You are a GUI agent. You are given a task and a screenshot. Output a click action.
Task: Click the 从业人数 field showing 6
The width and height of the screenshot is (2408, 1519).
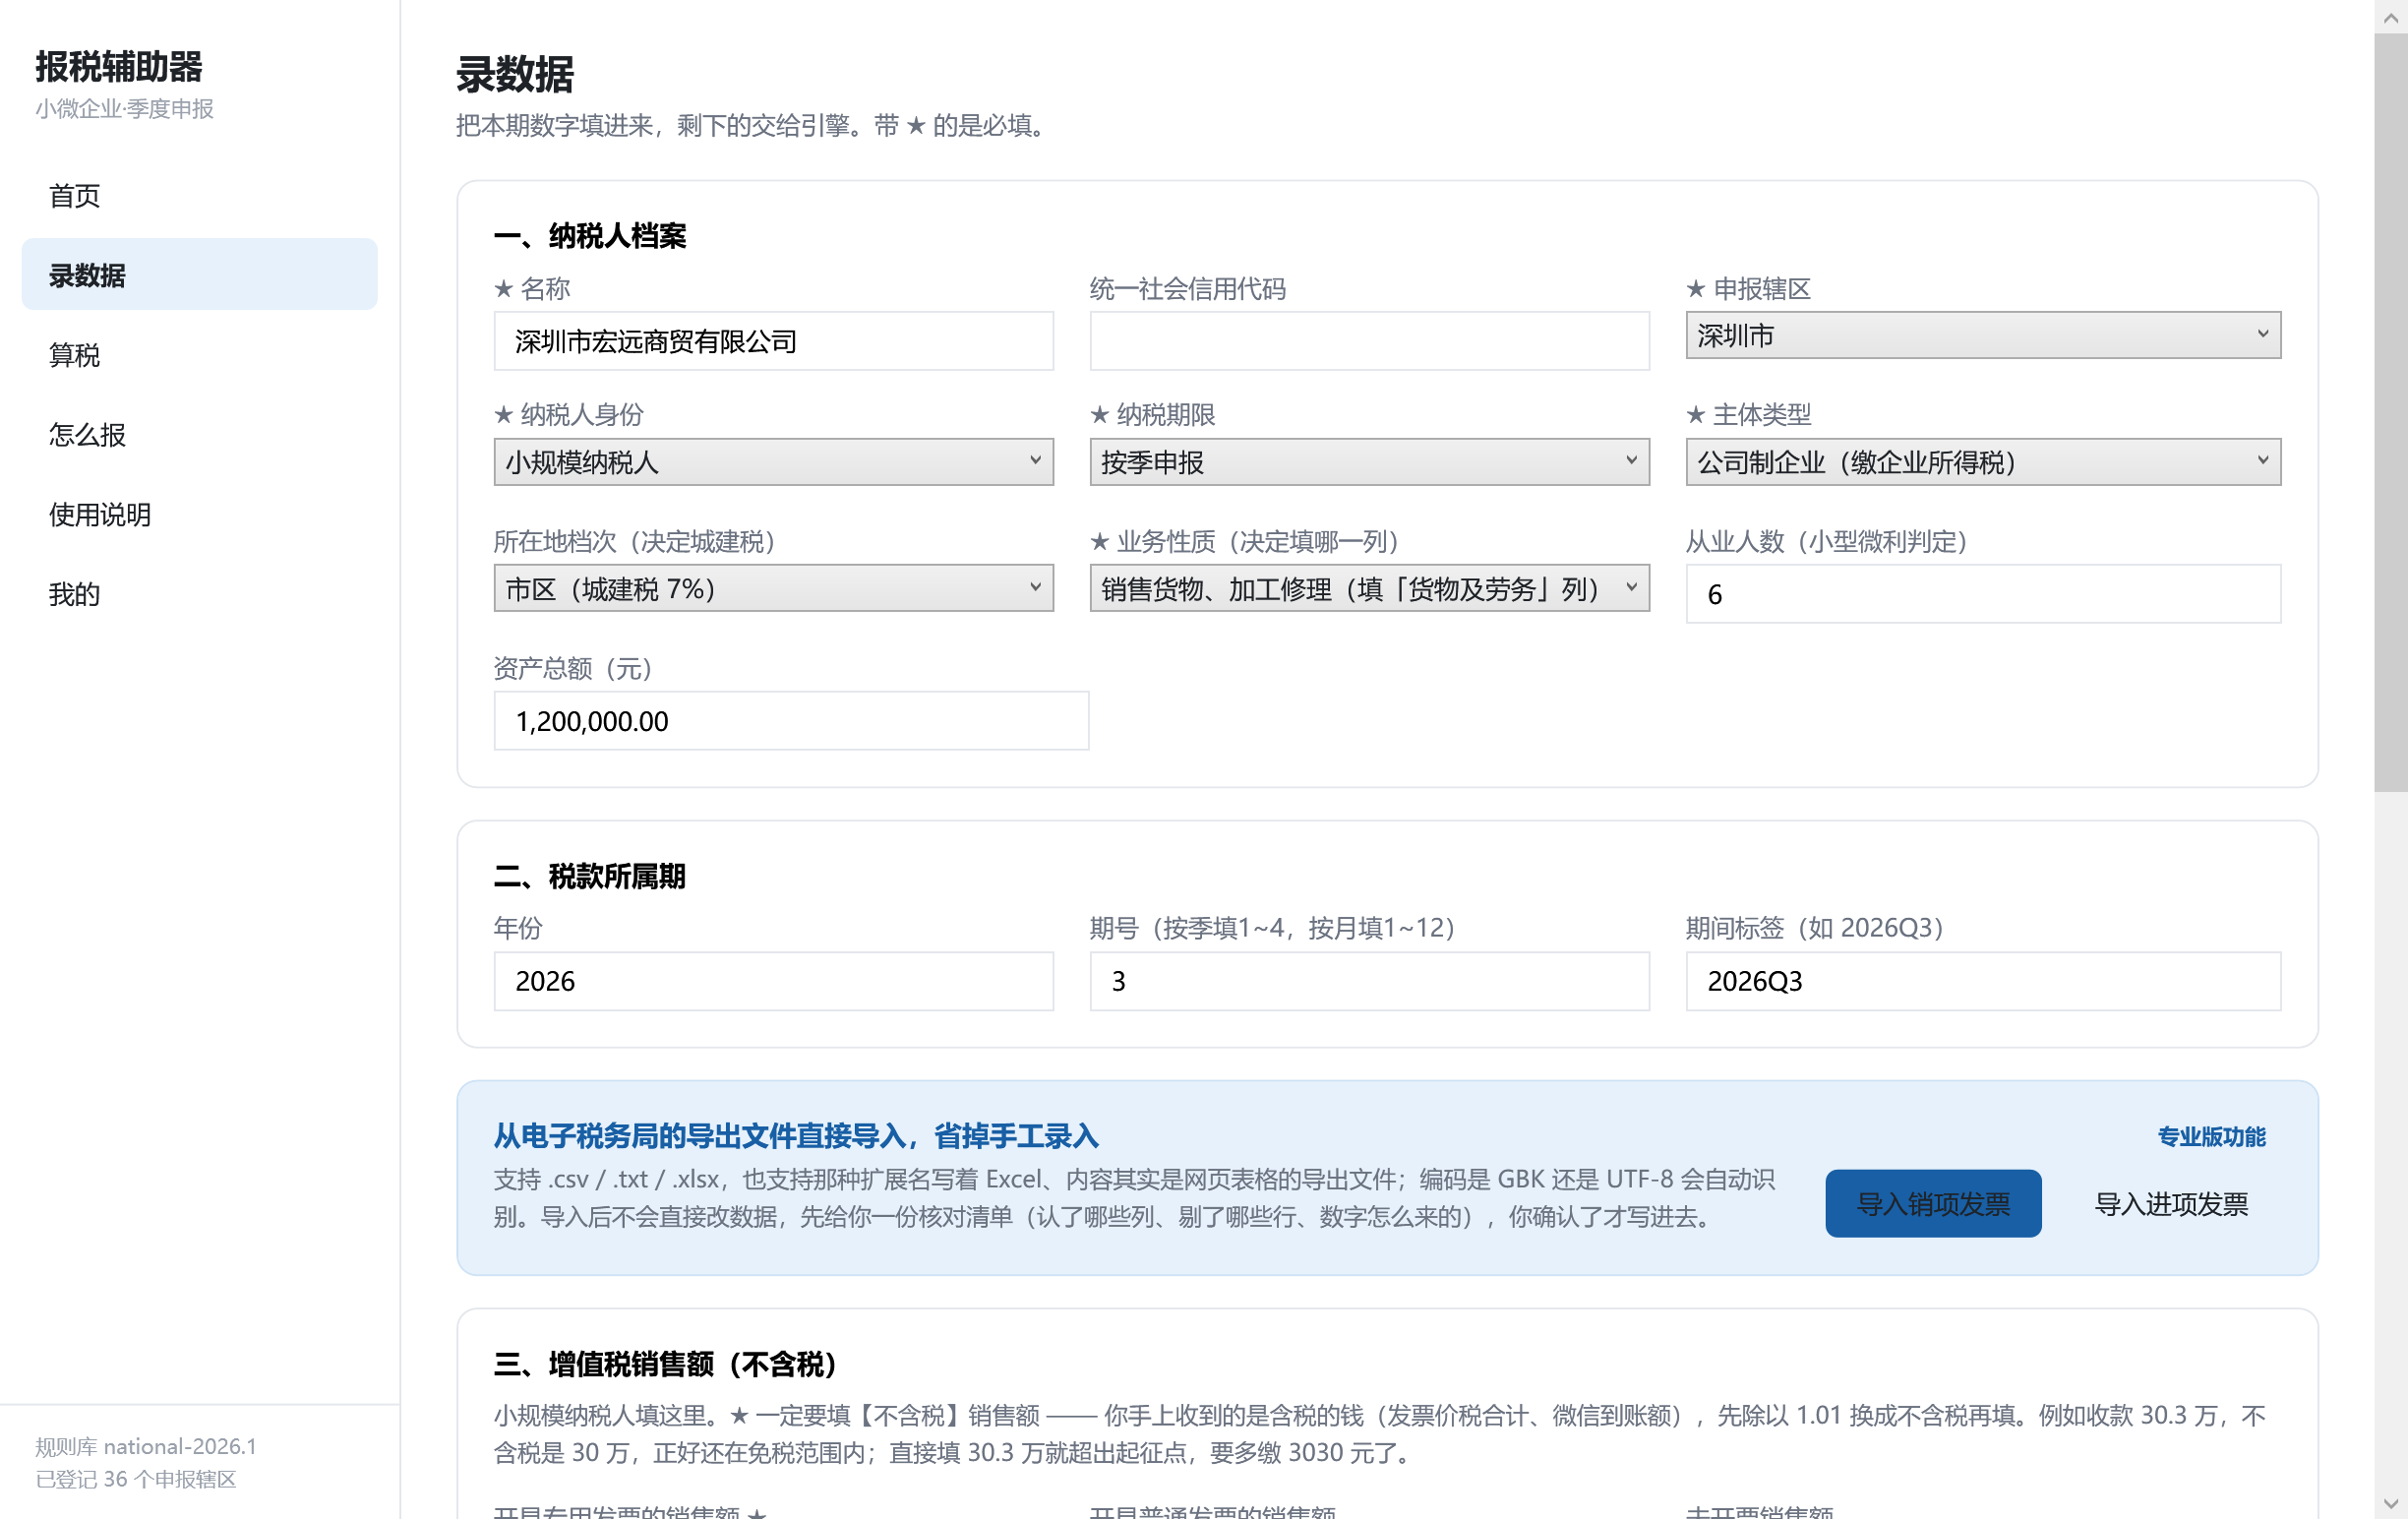(1983, 594)
